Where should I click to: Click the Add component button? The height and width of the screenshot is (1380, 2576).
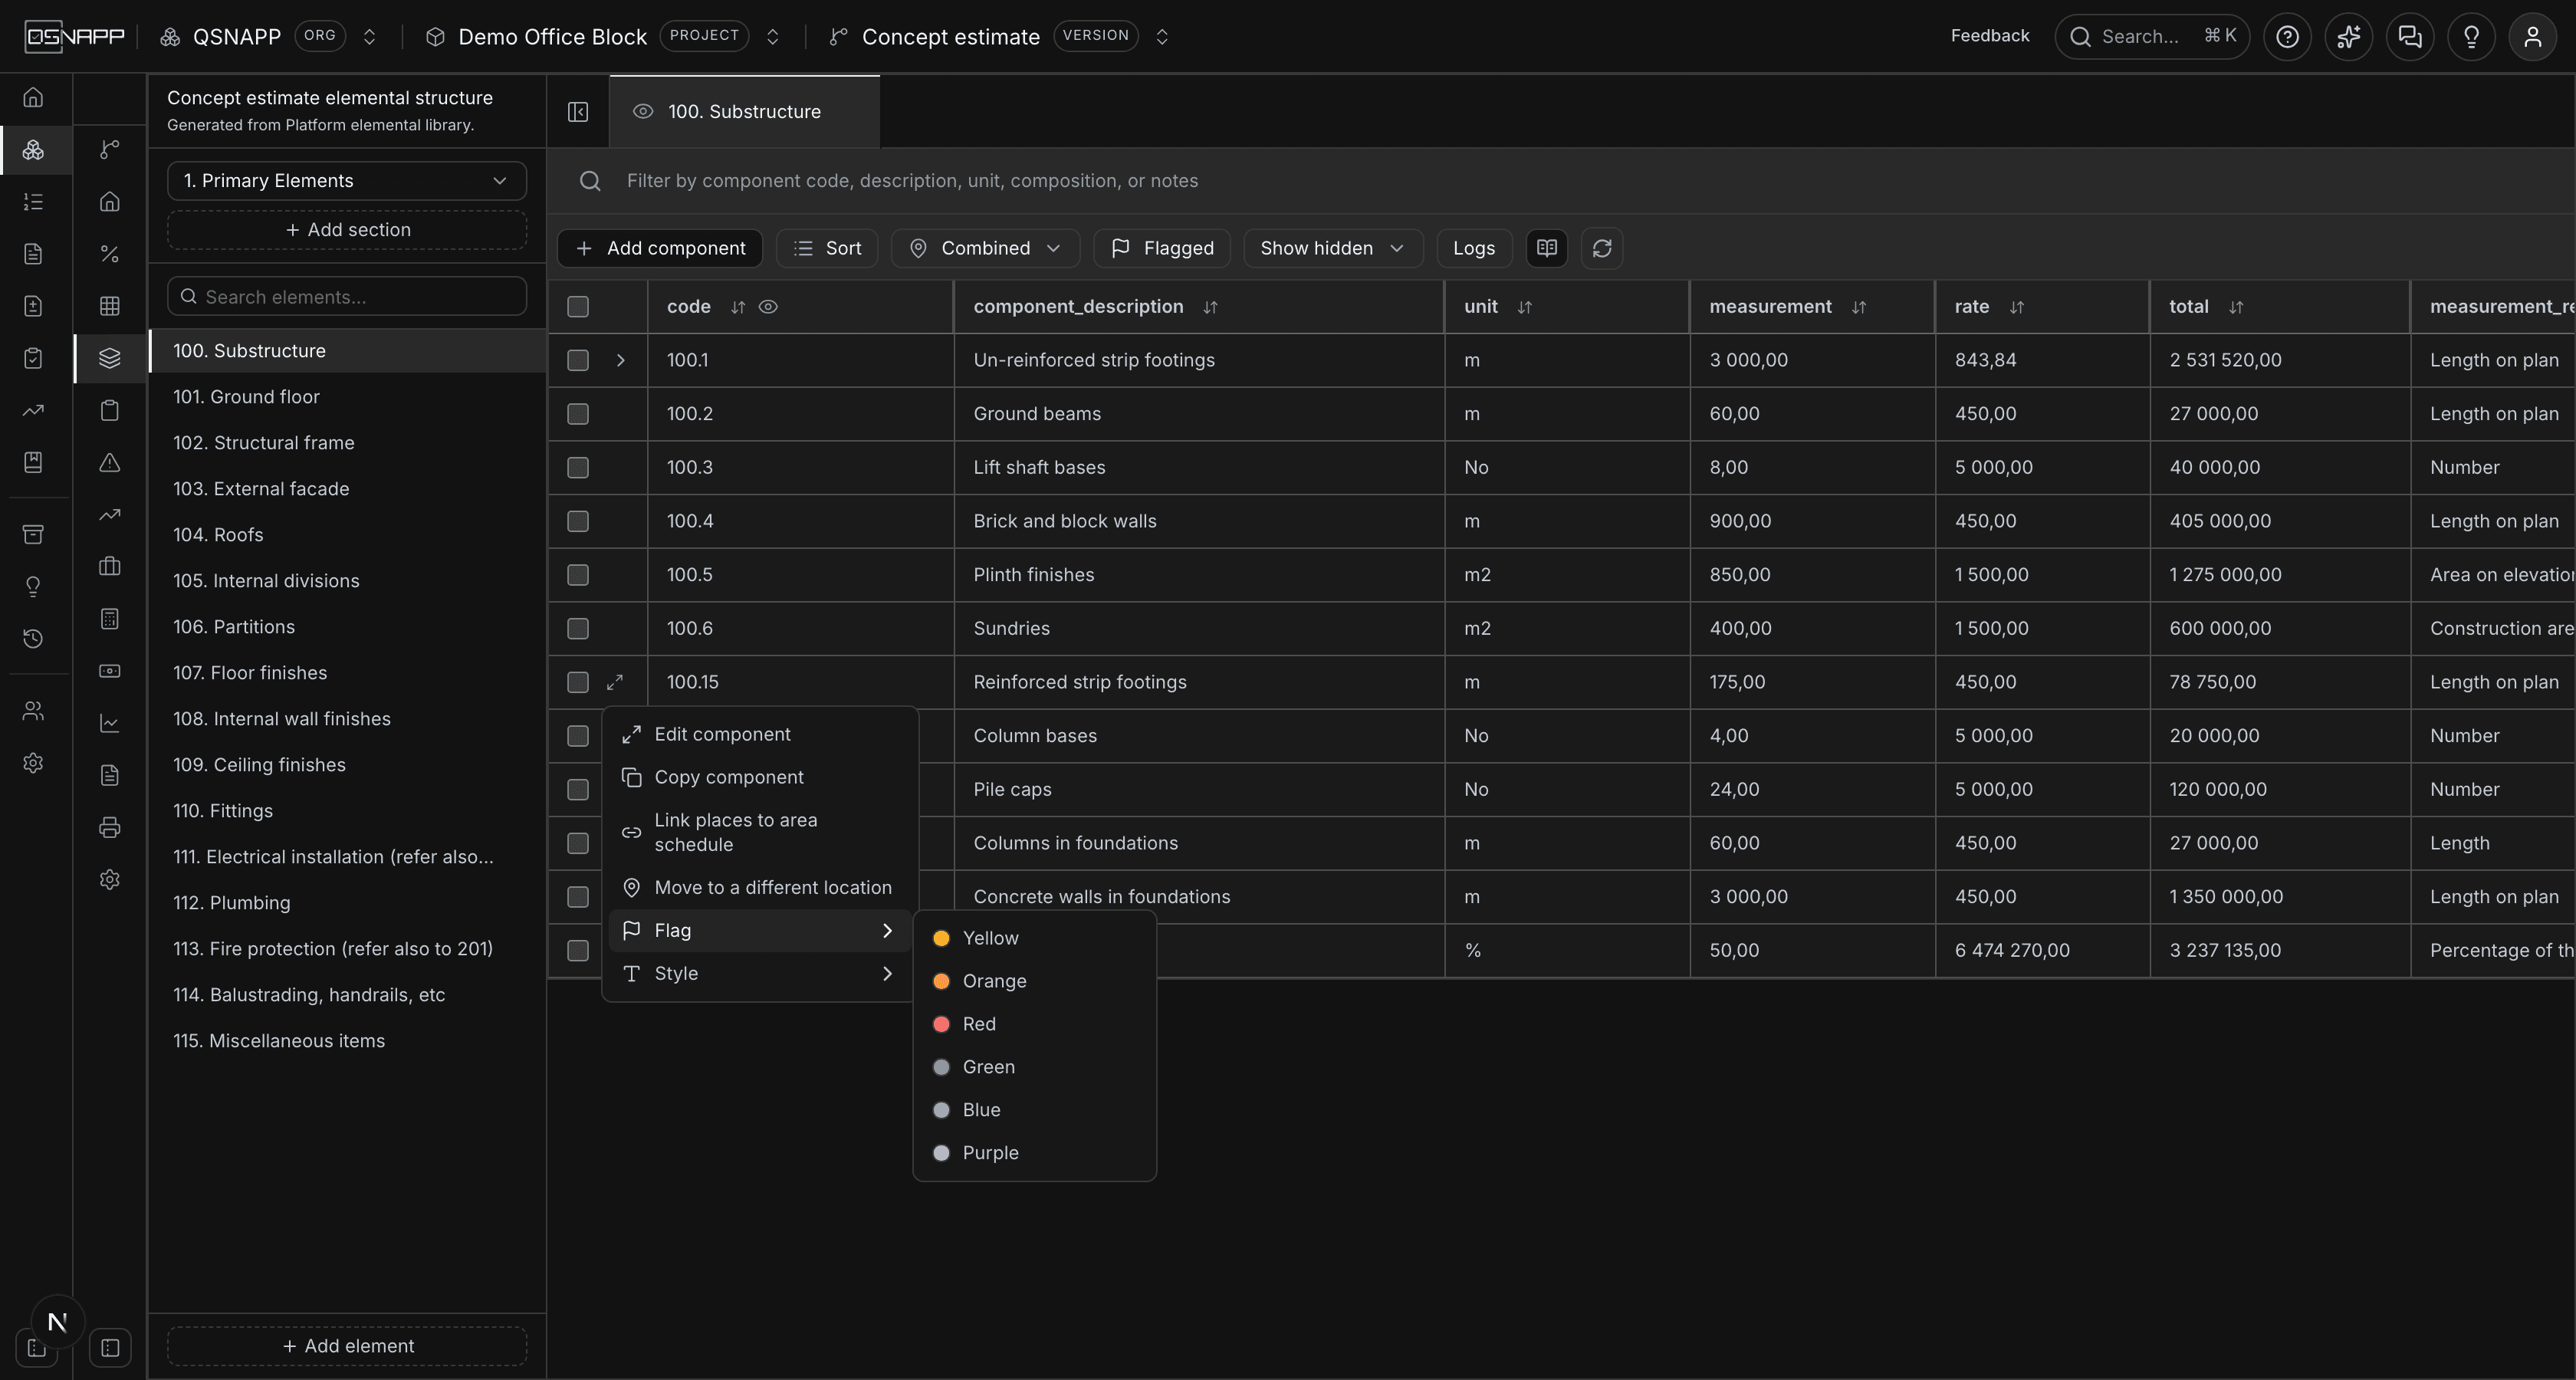(660, 248)
